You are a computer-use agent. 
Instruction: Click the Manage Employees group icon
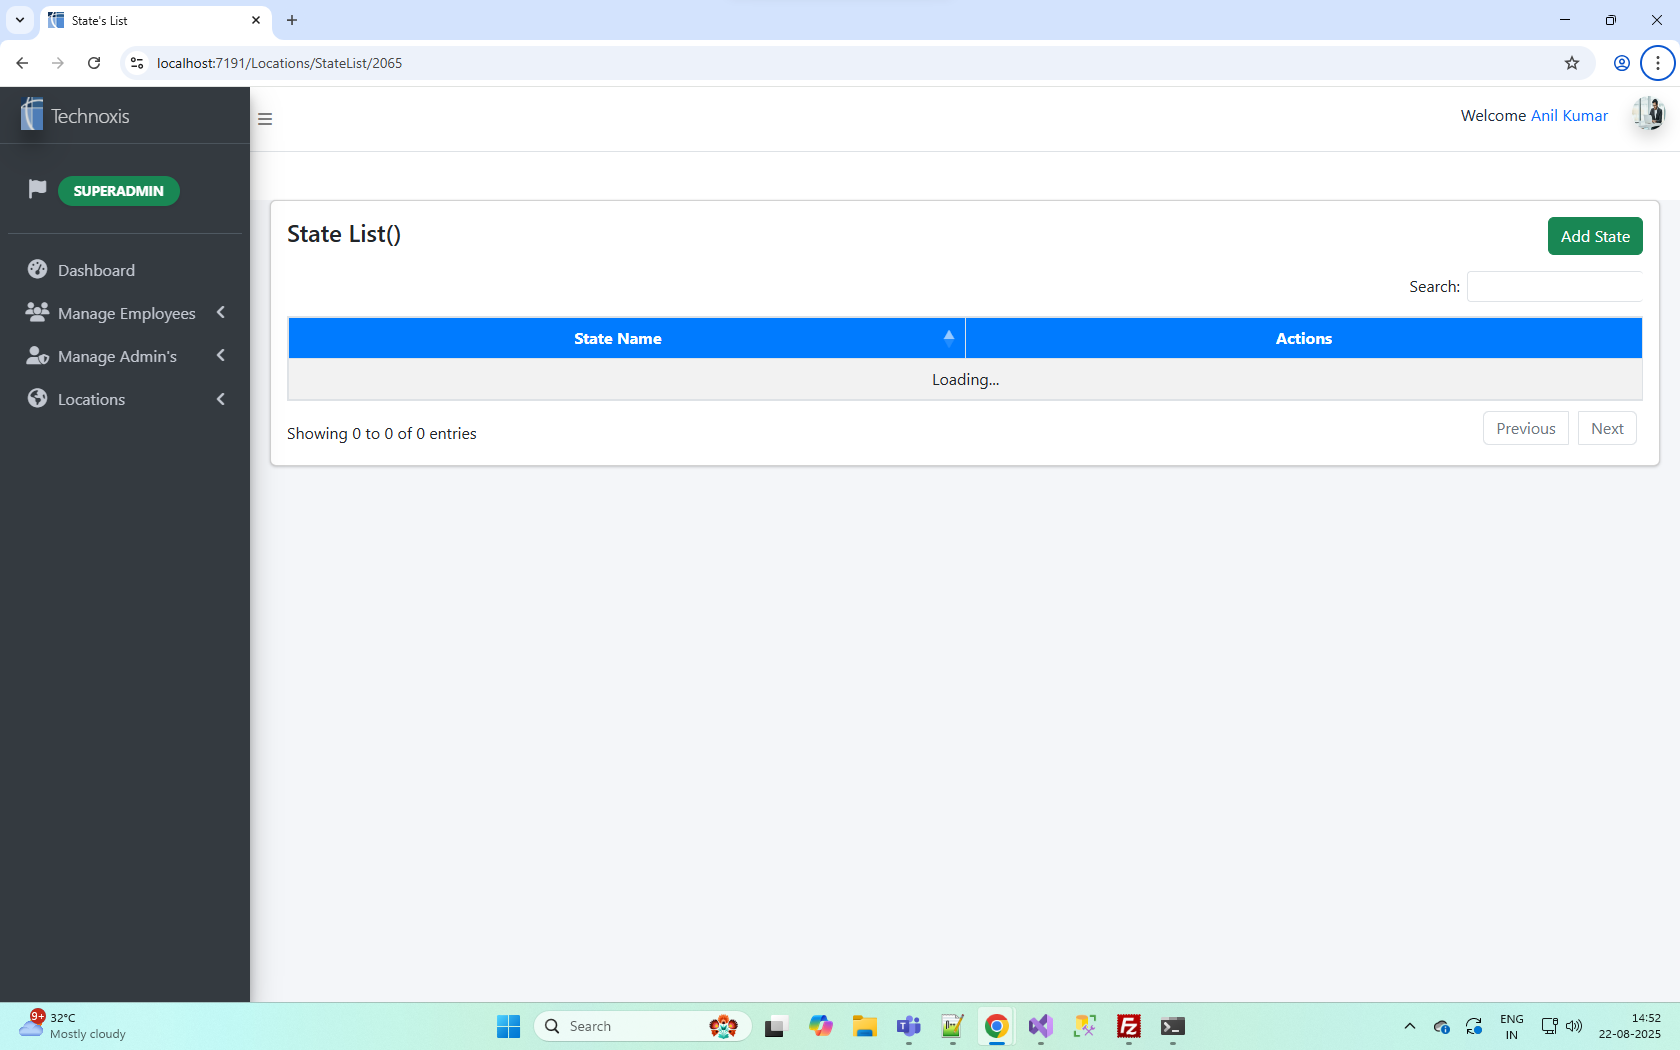tap(38, 313)
